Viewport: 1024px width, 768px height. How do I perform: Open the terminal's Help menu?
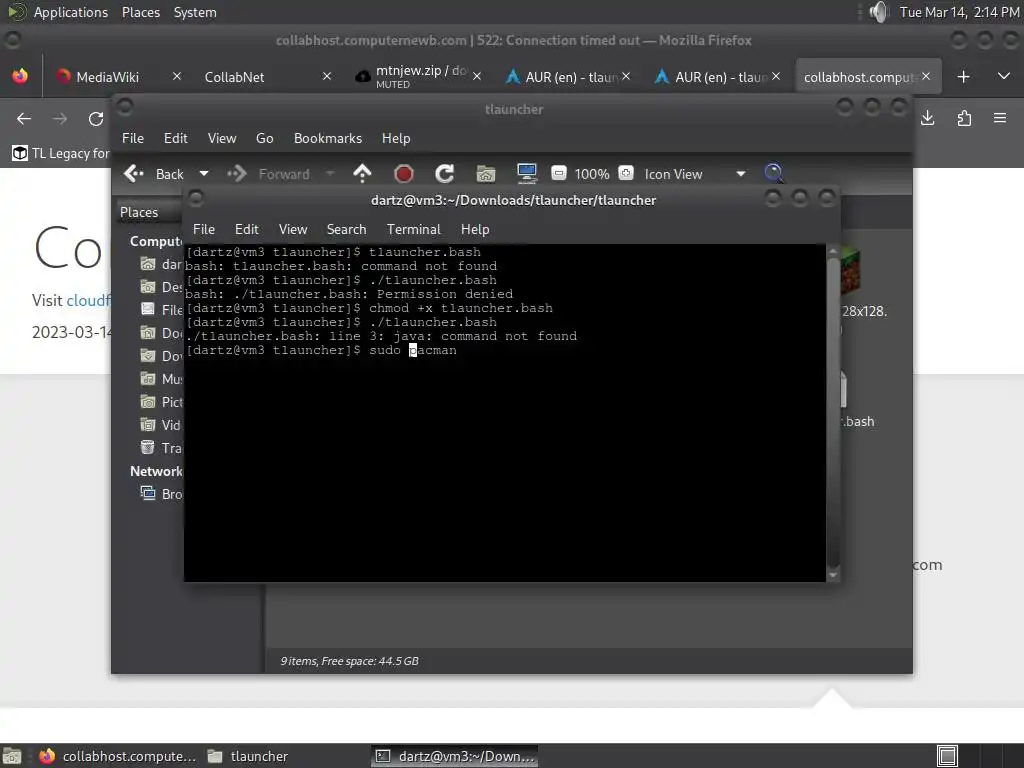coord(475,229)
